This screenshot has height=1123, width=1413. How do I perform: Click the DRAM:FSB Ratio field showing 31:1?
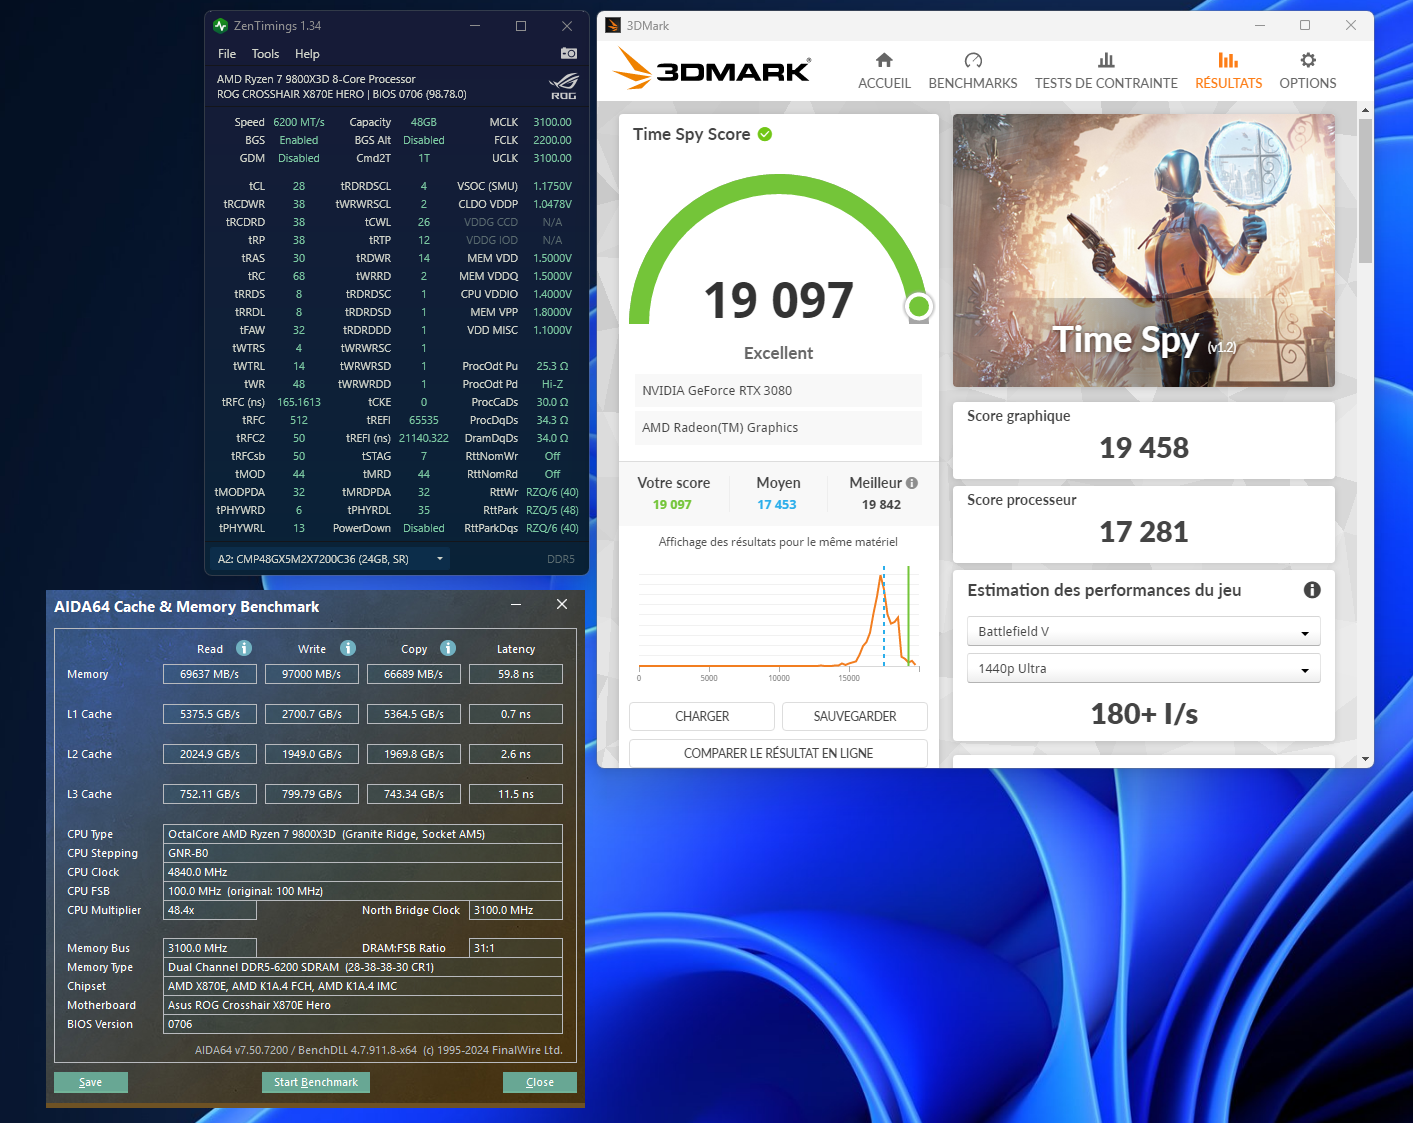516,948
